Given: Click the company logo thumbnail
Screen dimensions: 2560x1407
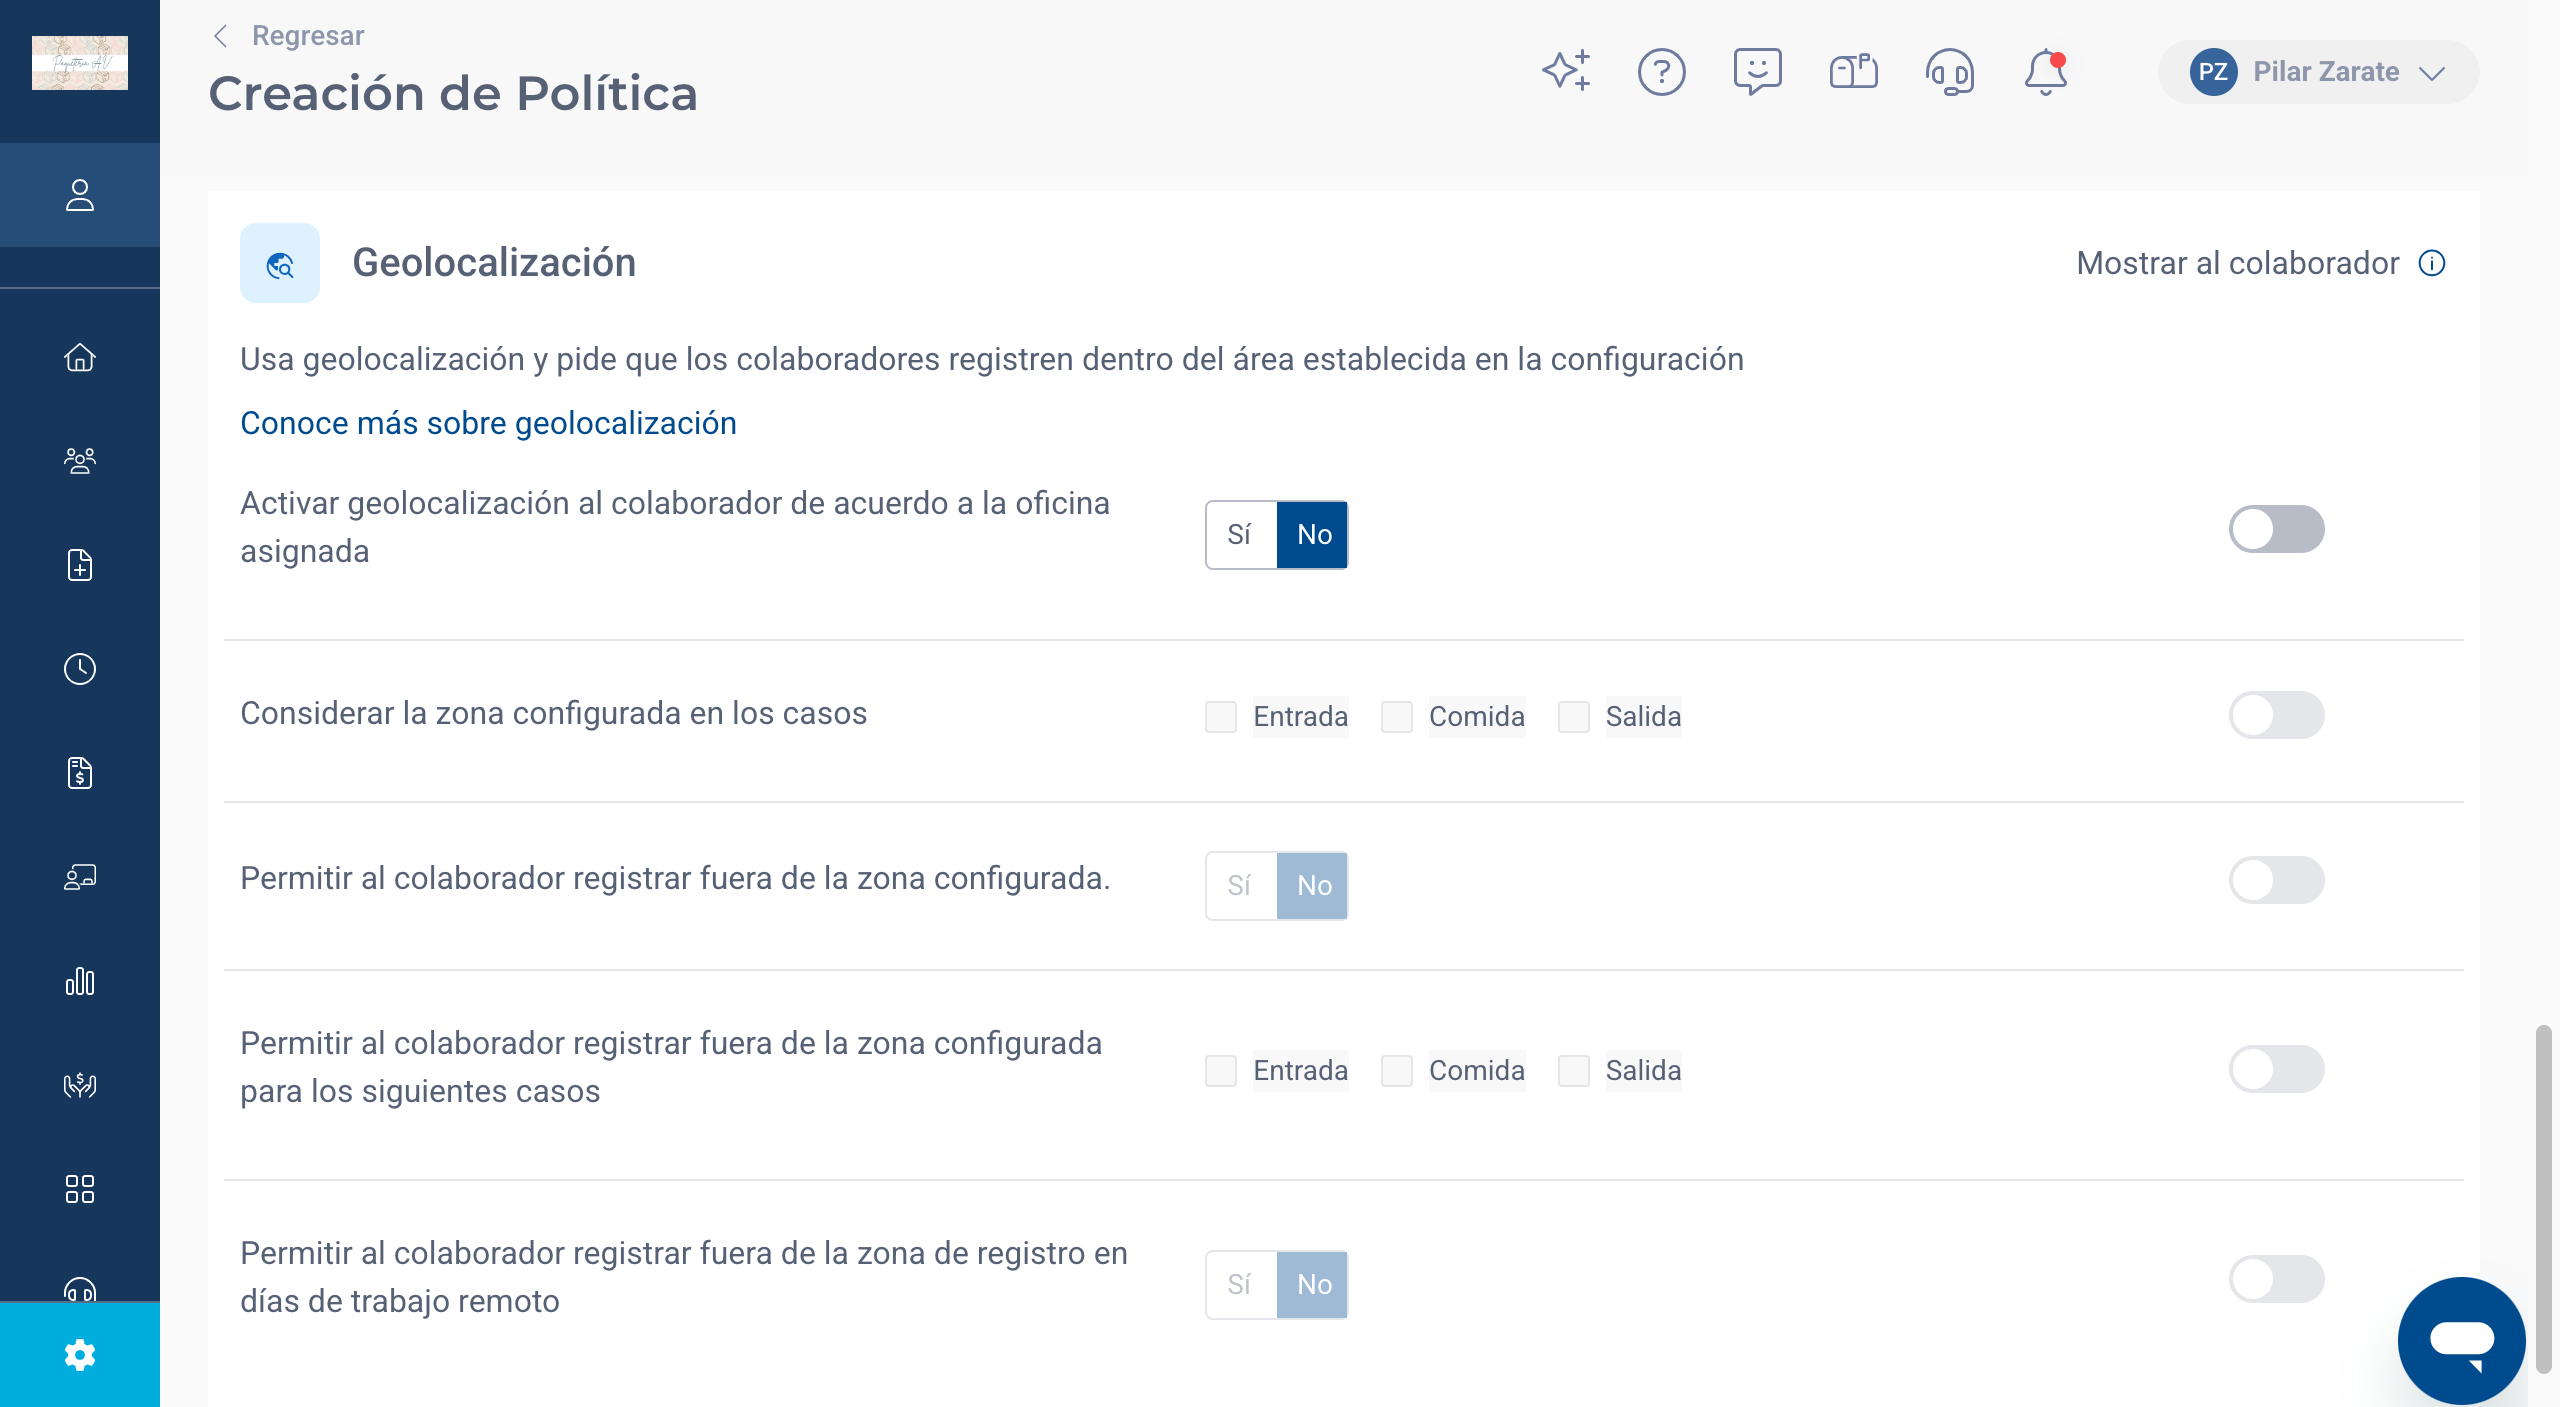Looking at the screenshot, I should 80,62.
